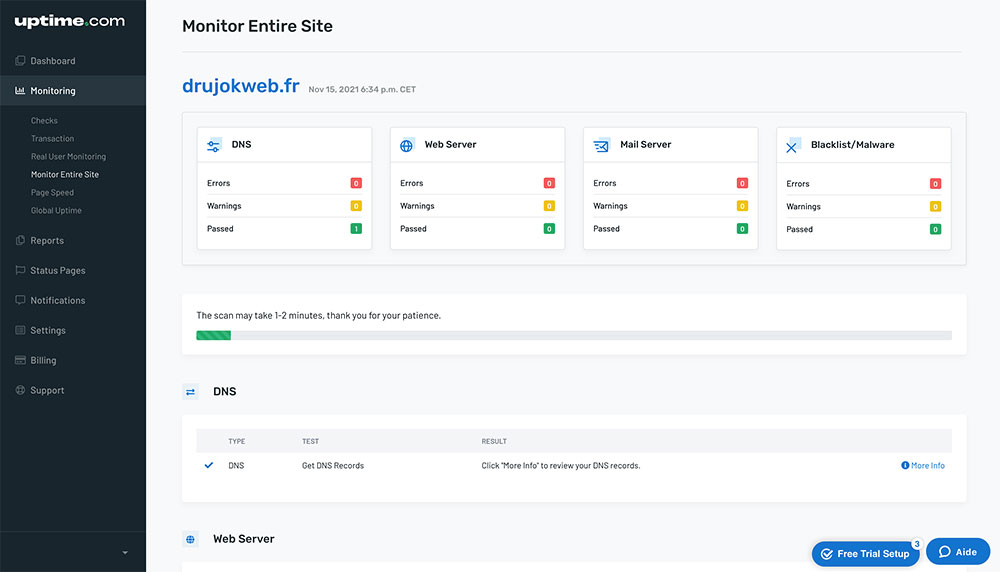Click the Web Server section heading

[244, 539]
